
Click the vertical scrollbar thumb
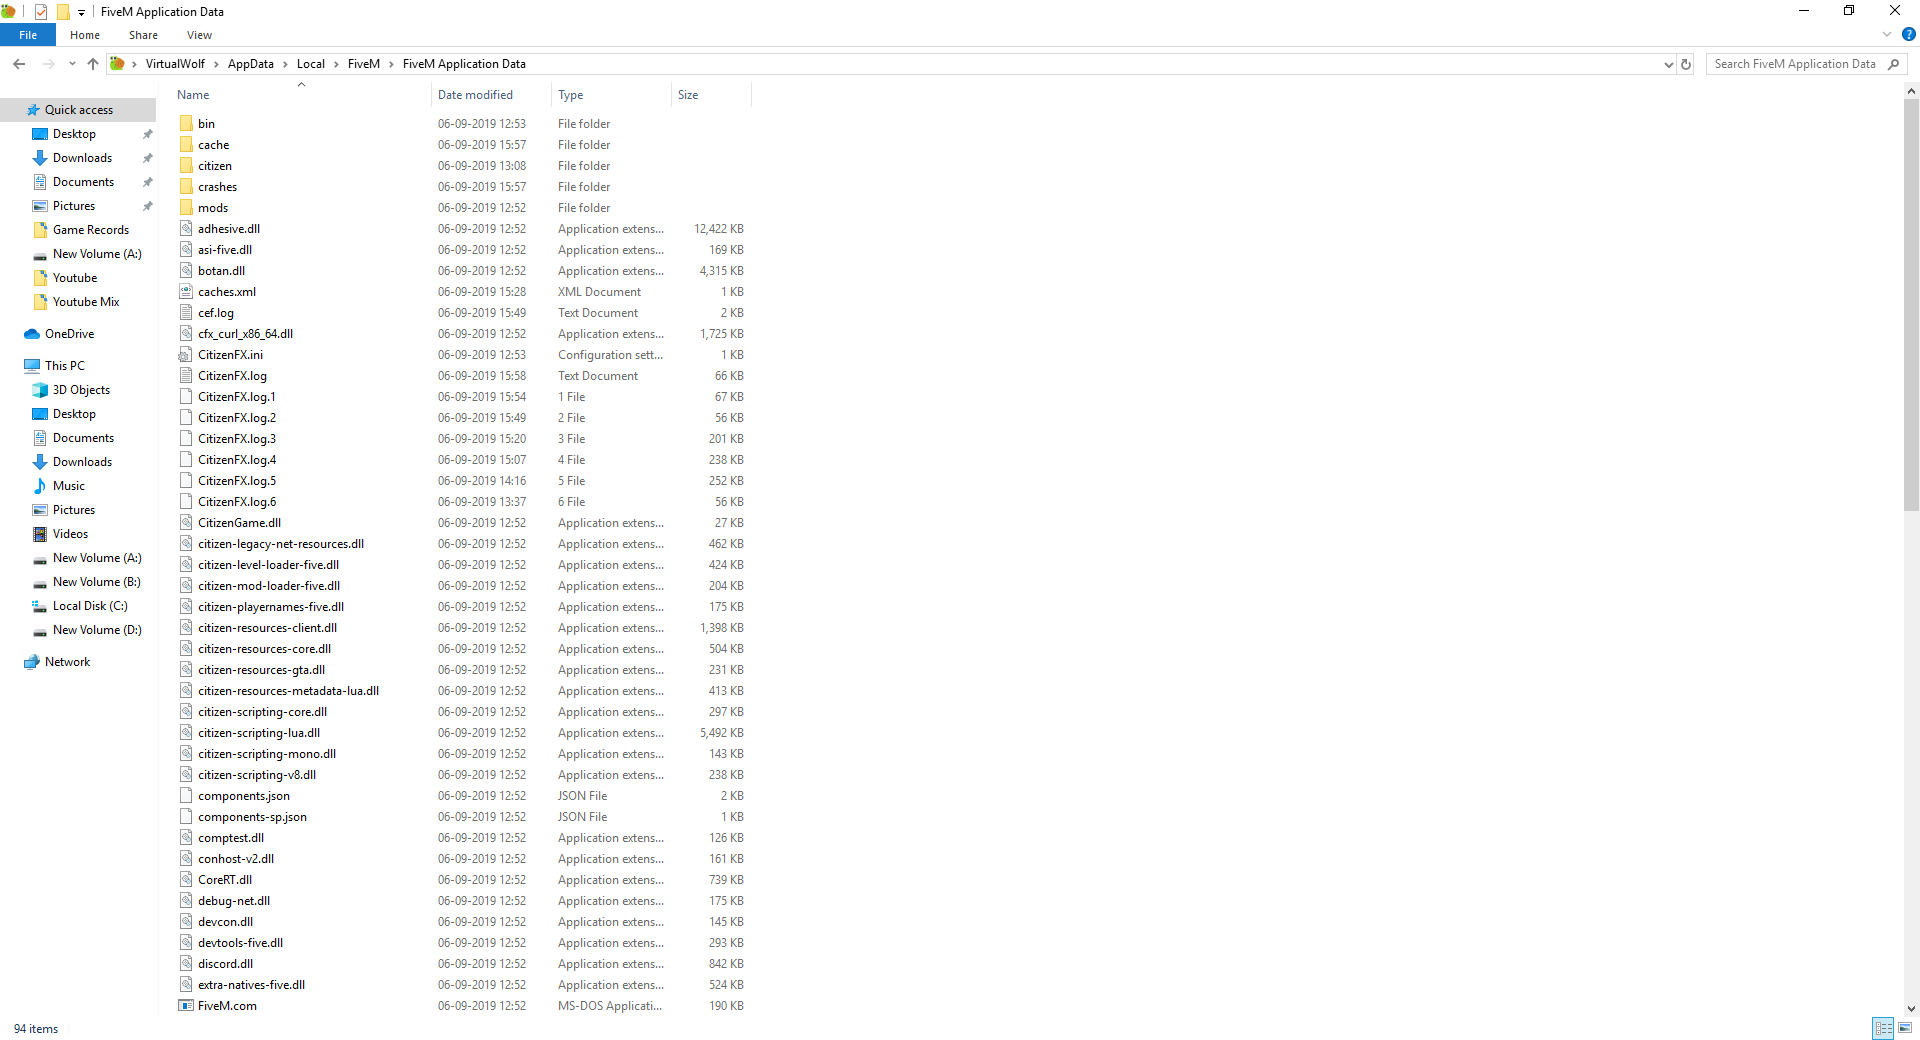[x=1911, y=305]
